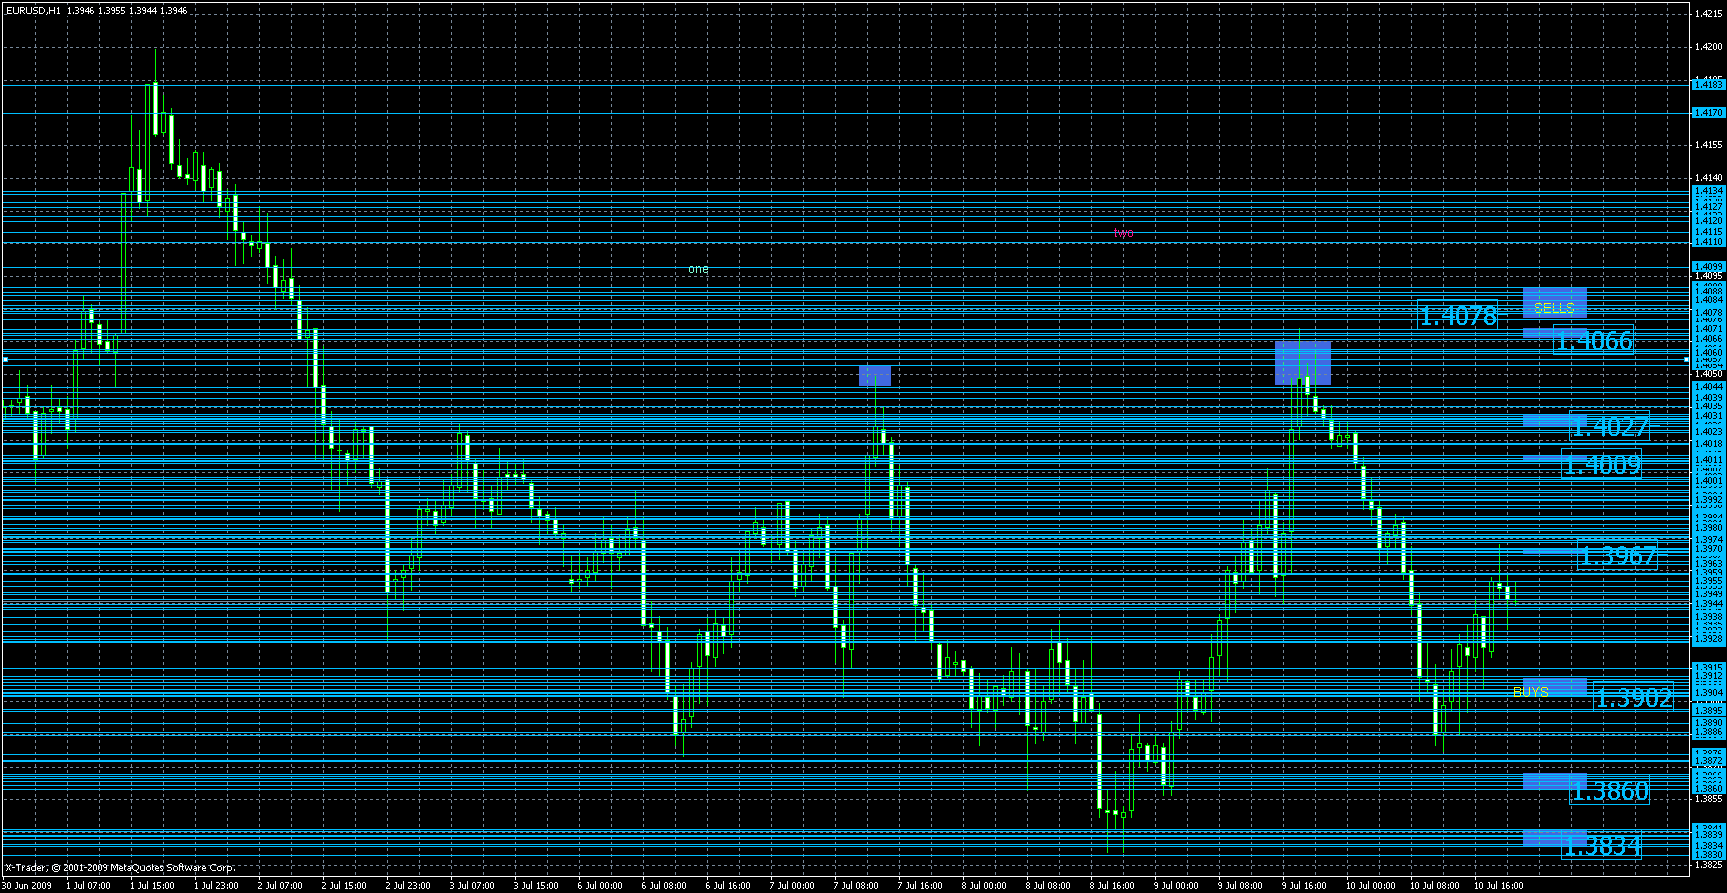Click the 1.4155 price scale label
The width and height of the screenshot is (1727, 893).
tap(1708, 145)
